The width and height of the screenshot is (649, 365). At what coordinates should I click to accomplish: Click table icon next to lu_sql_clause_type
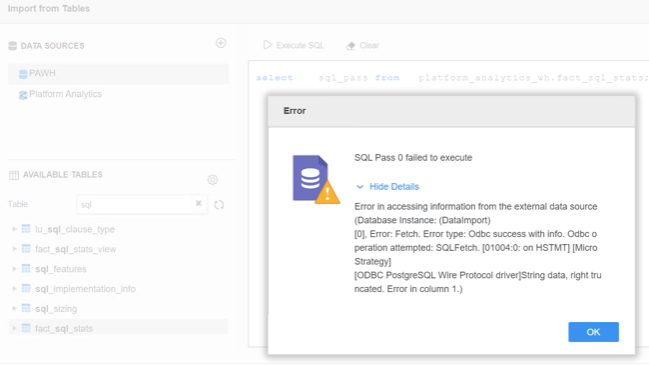(x=26, y=229)
